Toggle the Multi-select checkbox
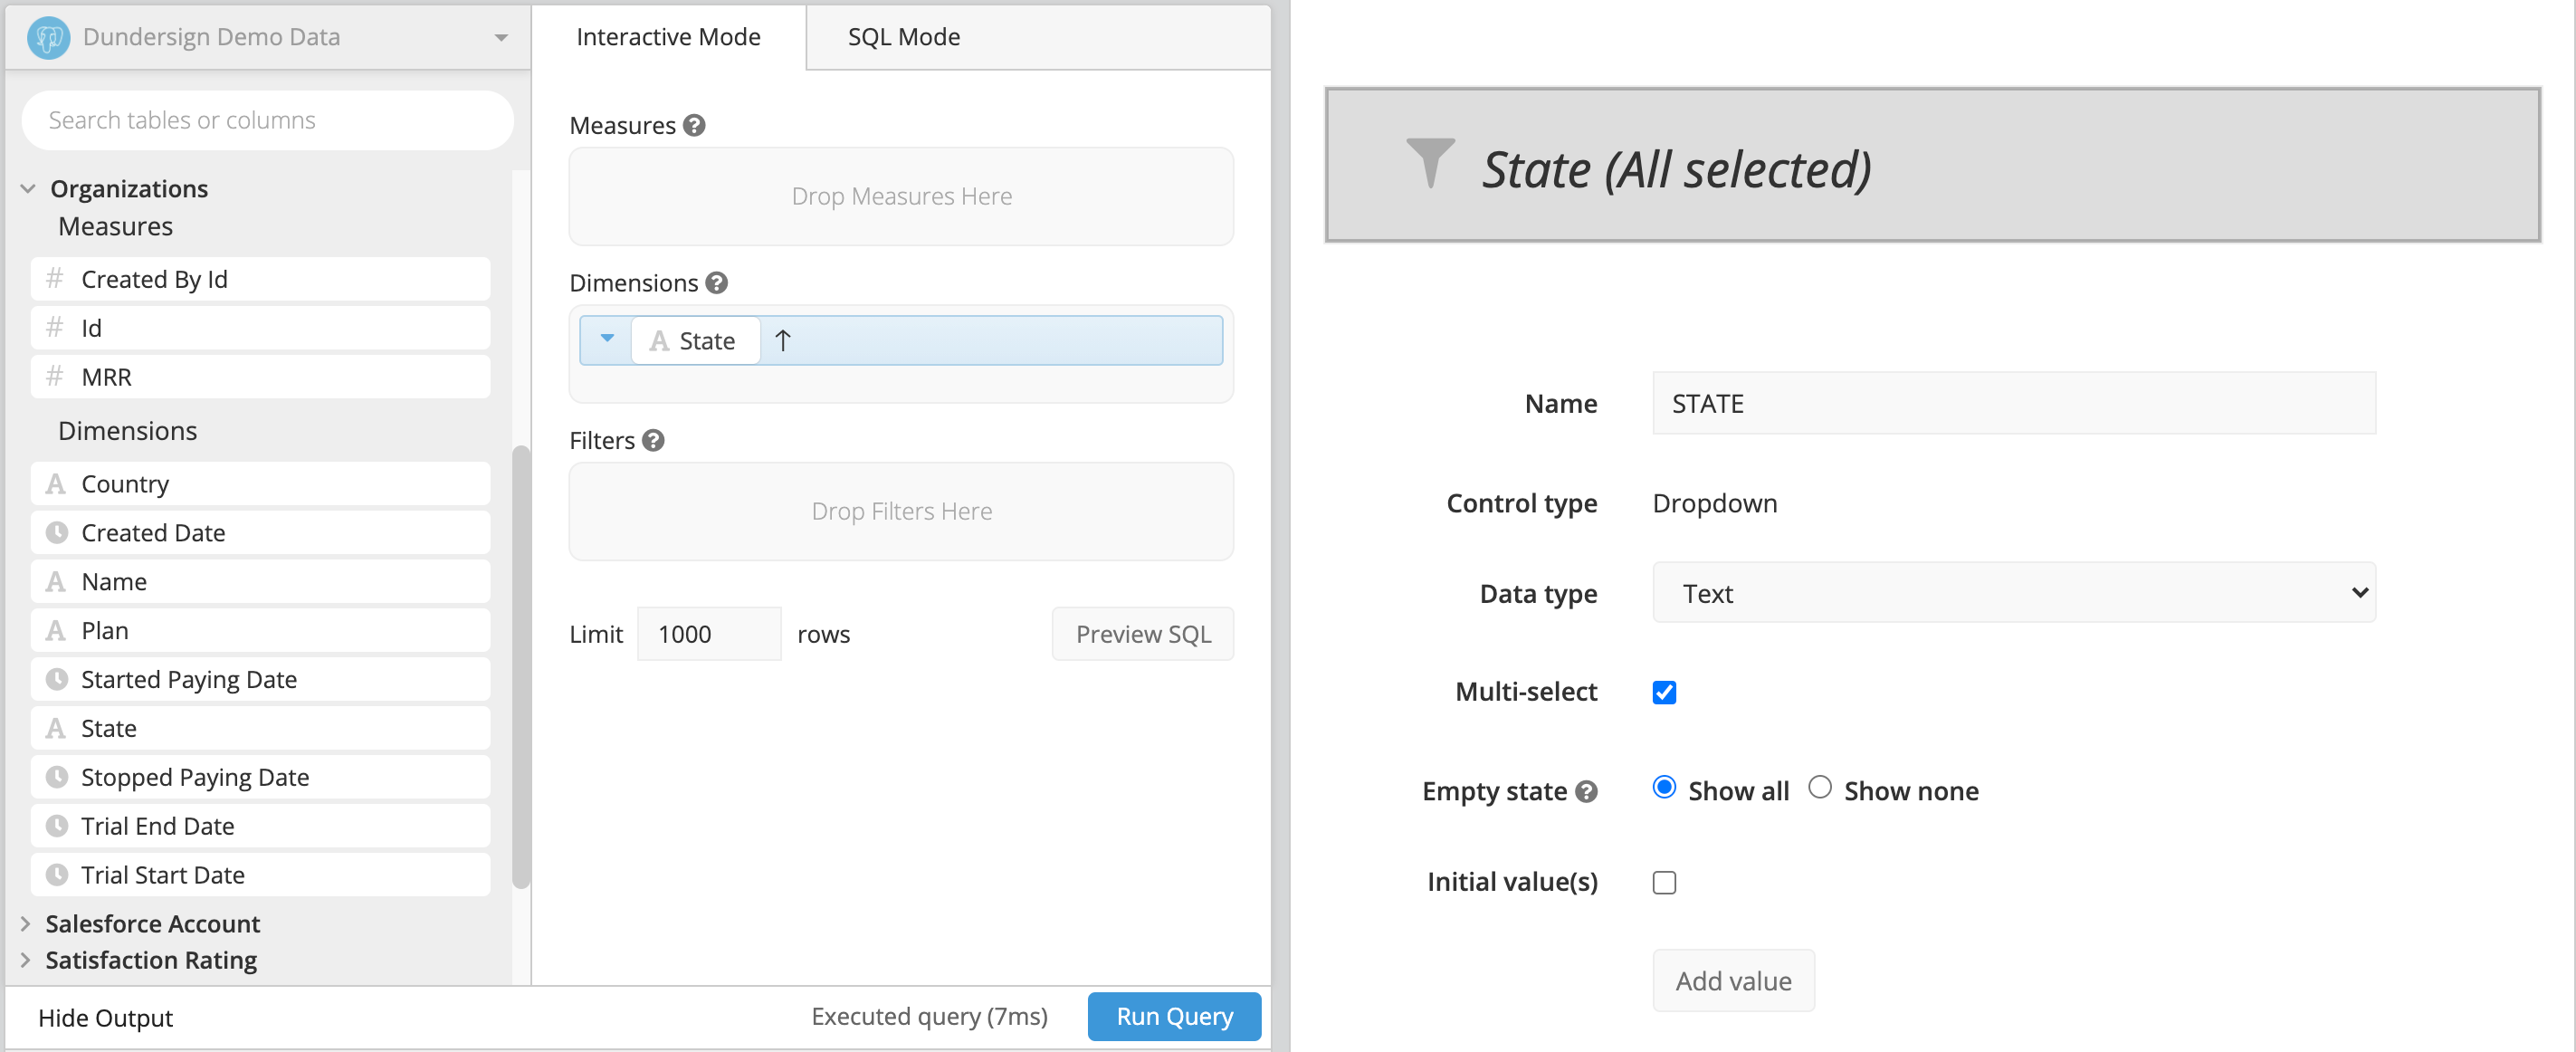 (1664, 692)
